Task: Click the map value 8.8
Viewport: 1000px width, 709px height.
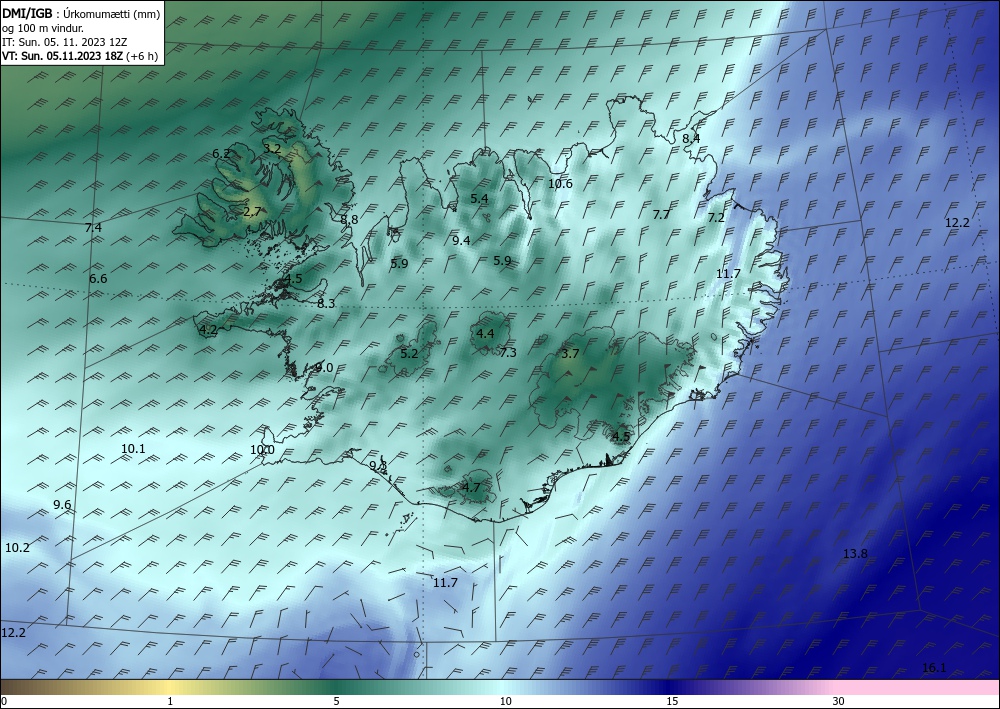Action: [x=349, y=219]
